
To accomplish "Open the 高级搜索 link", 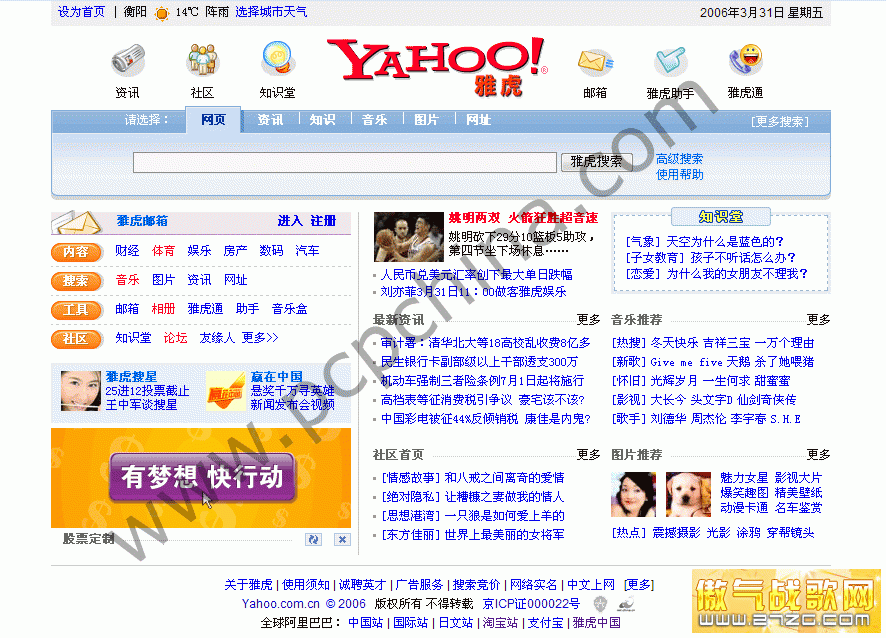I will (x=679, y=159).
